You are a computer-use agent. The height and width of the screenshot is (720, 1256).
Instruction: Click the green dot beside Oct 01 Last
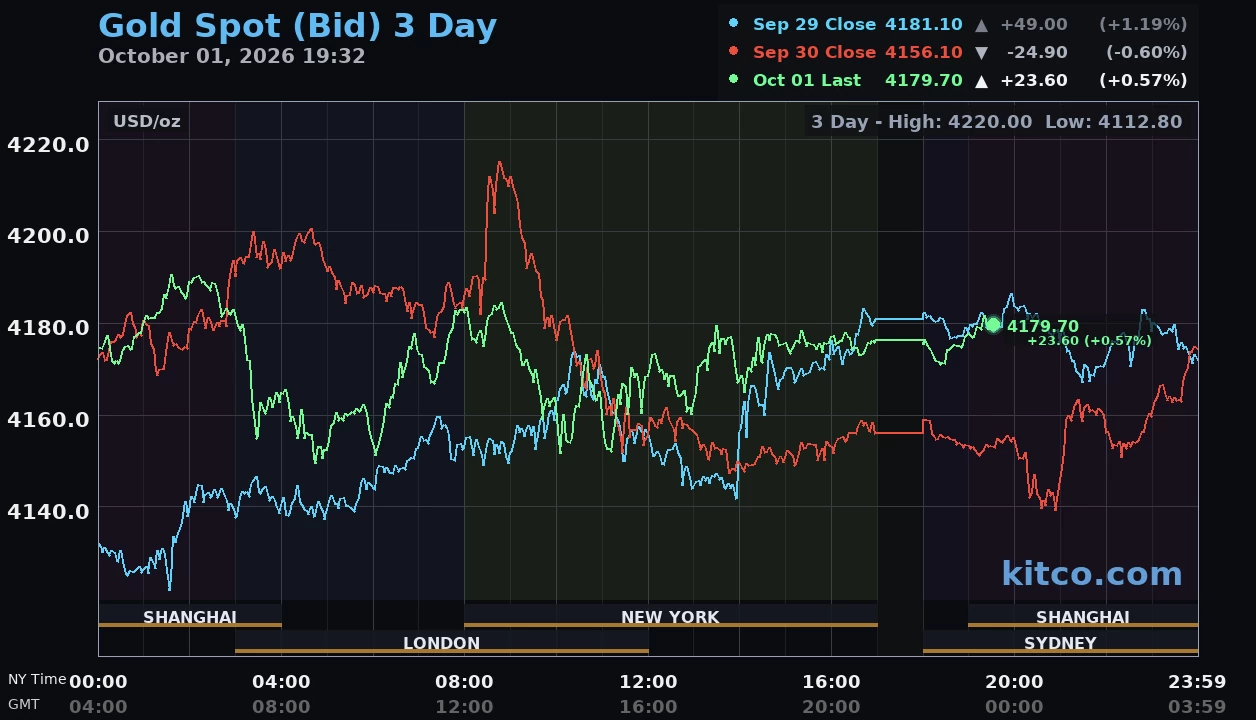point(734,79)
